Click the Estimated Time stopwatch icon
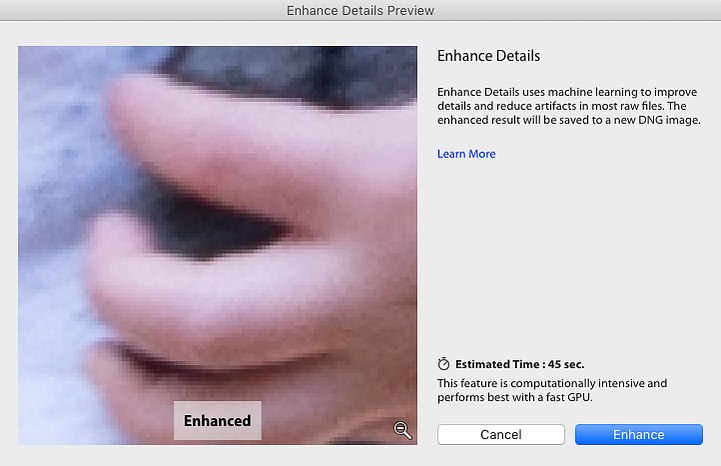This screenshot has height=466, width=721. tap(444, 364)
